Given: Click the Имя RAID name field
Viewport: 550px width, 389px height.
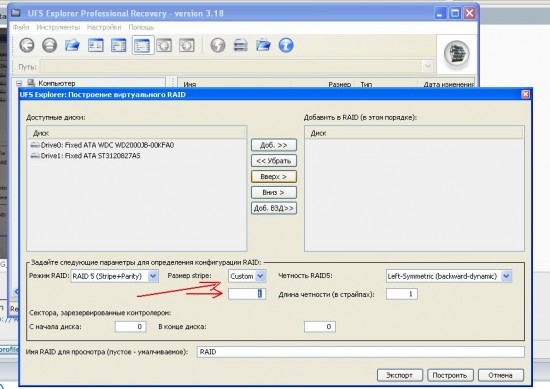Looking at the screenshot, I should coord(361,352).
